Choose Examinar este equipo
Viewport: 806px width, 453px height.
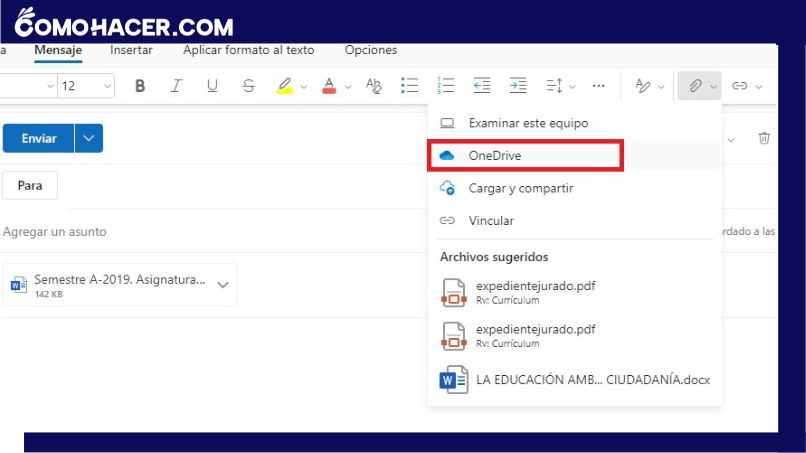[x=574, y=123]
